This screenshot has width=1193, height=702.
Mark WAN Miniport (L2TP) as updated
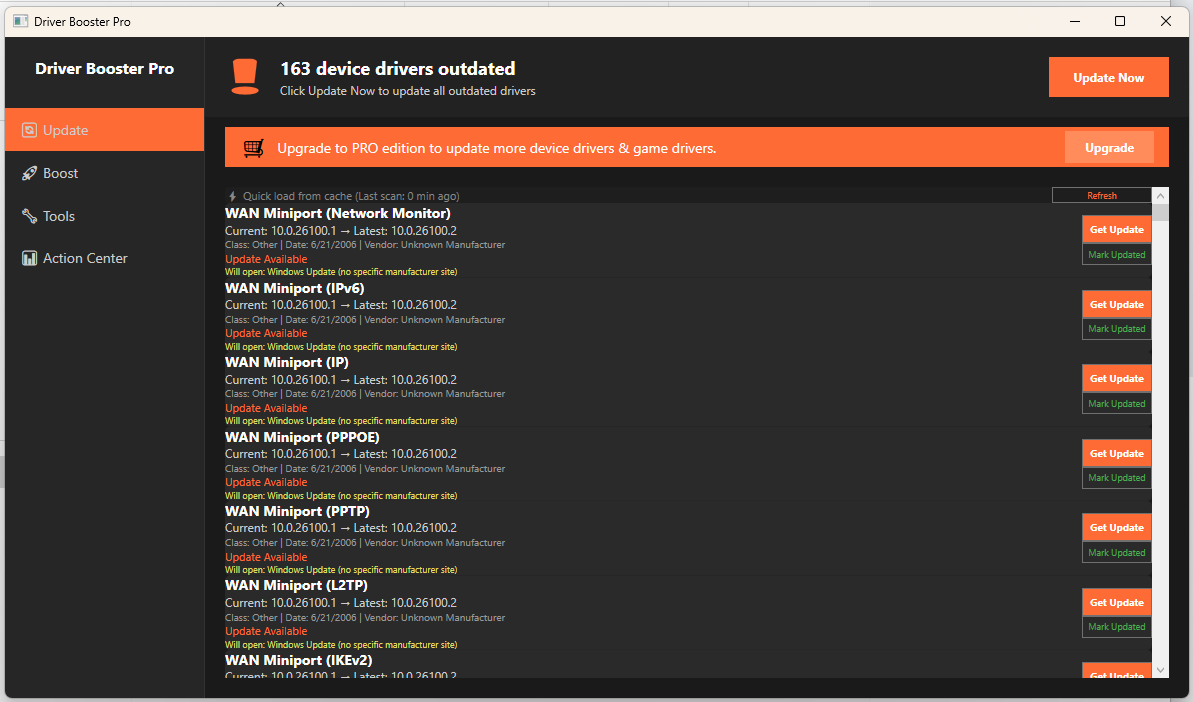click(x=1116, y=627)
